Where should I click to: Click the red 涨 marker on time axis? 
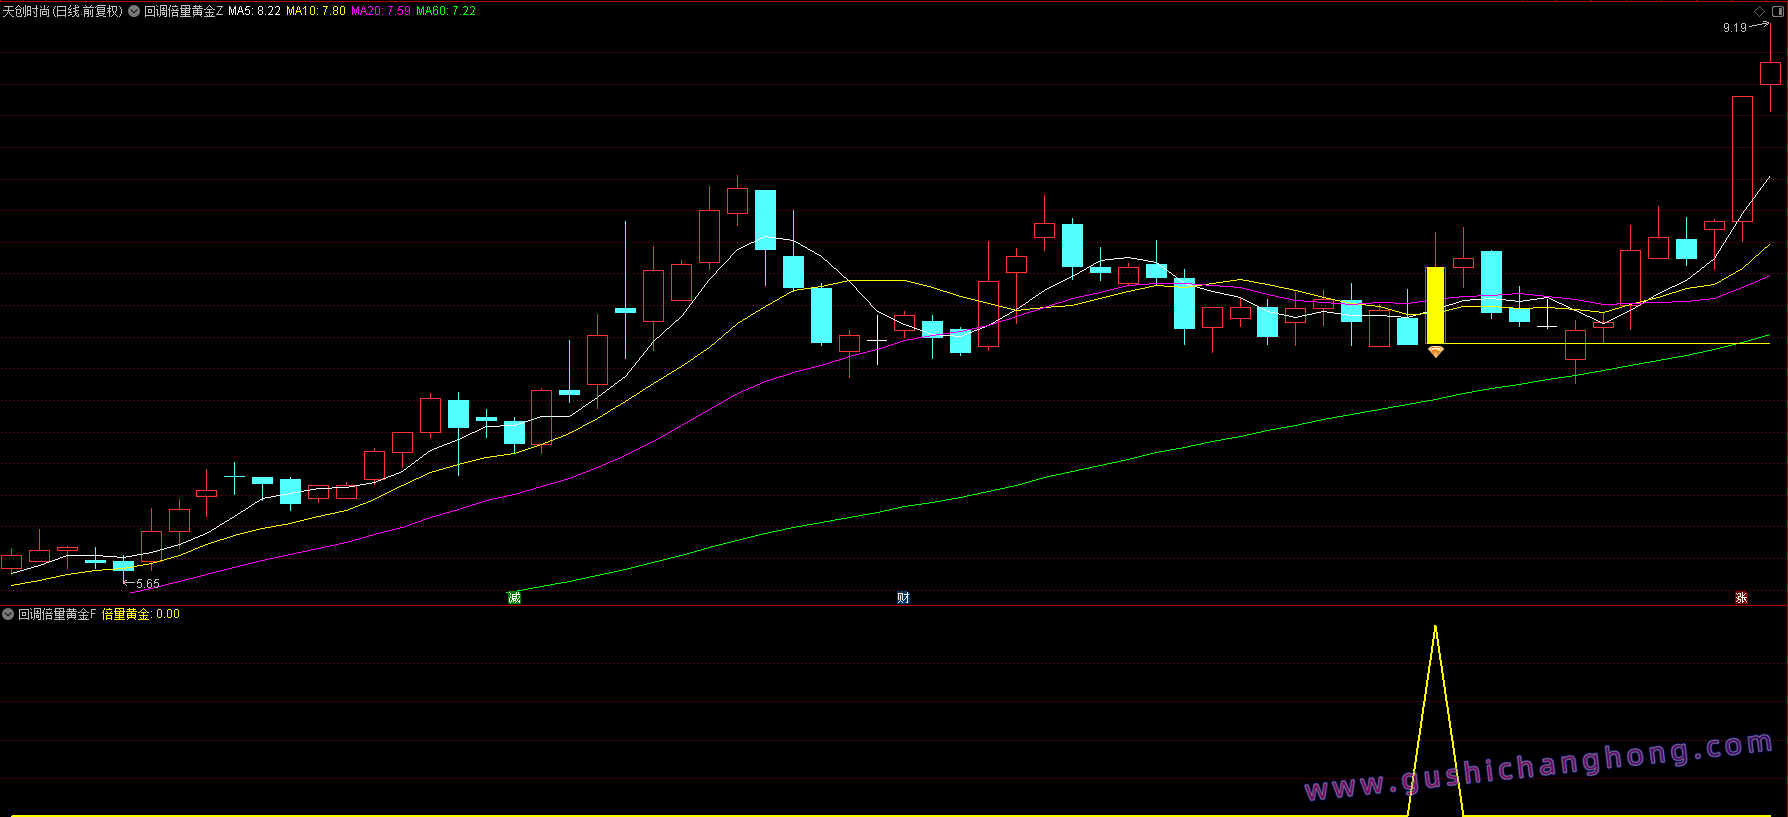coord(1741,598)
